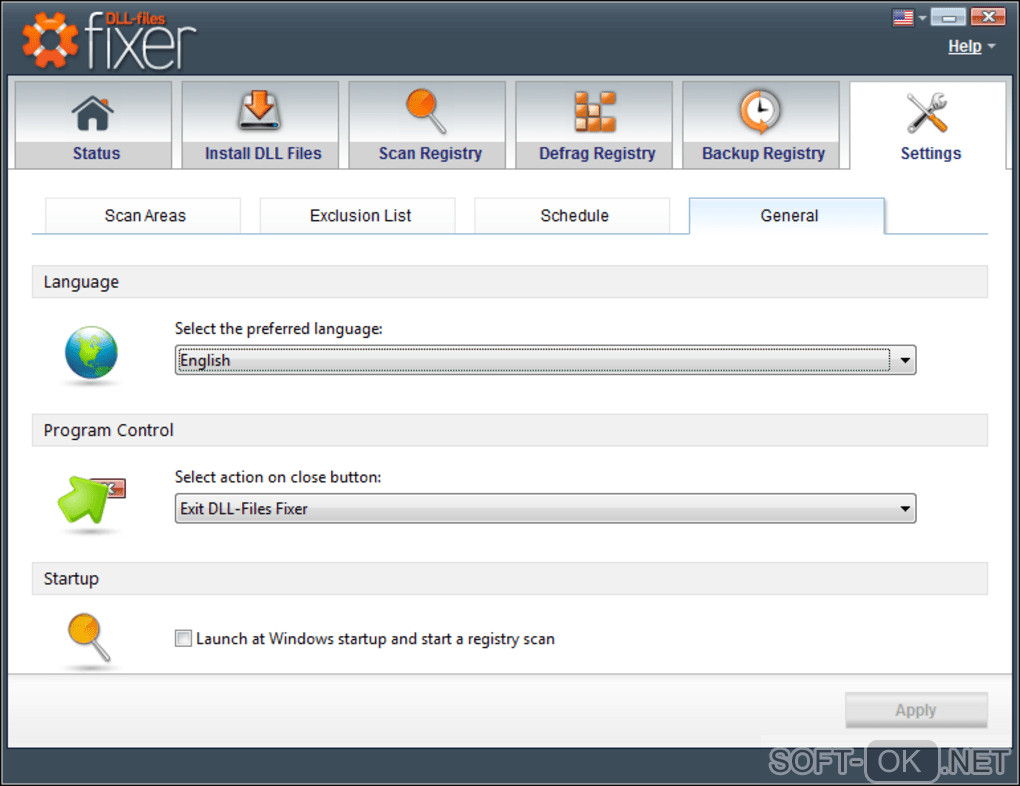Open the Defrag Registry label
The width and height of the screenshot is (1020, 786).
tap(597, 154)
